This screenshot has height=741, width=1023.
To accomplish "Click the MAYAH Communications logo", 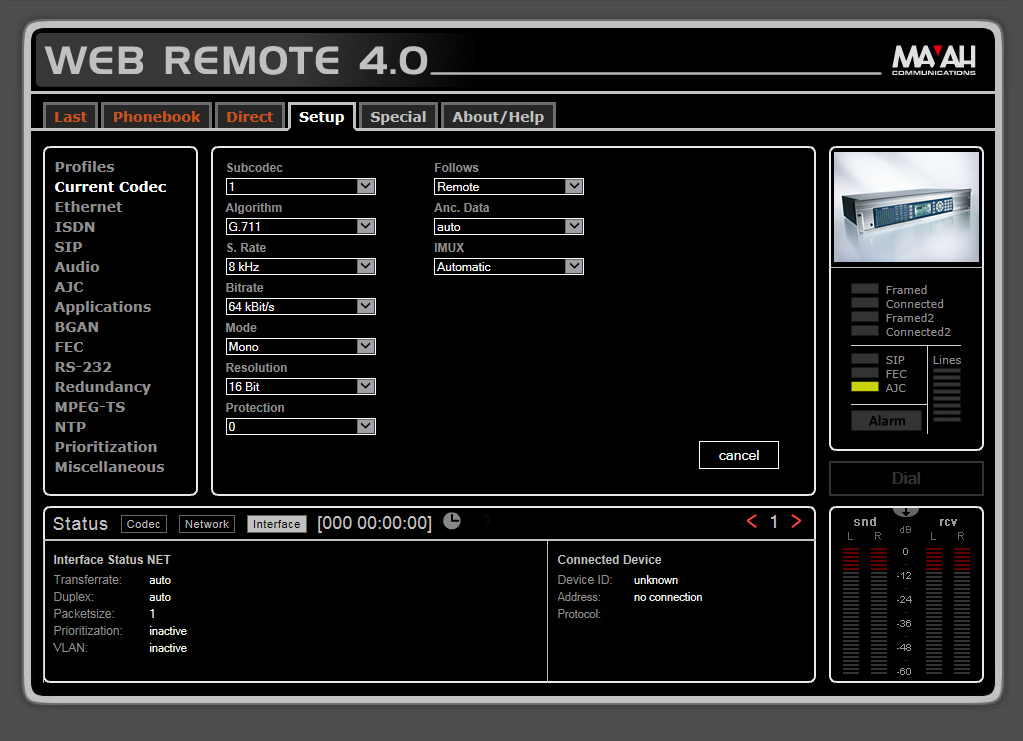I will point(934,60).
